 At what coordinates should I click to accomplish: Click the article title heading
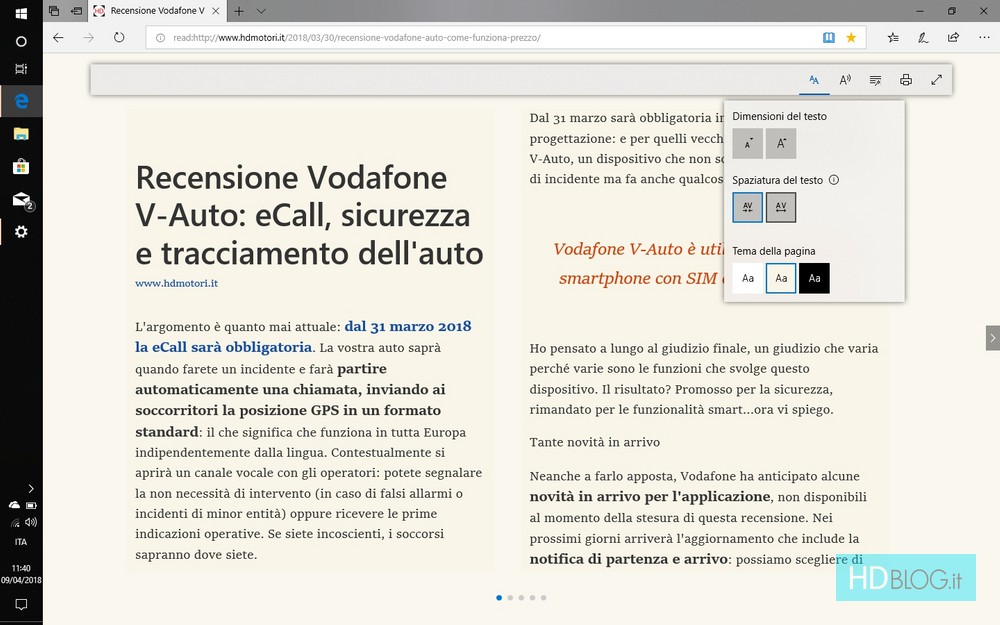309,215
